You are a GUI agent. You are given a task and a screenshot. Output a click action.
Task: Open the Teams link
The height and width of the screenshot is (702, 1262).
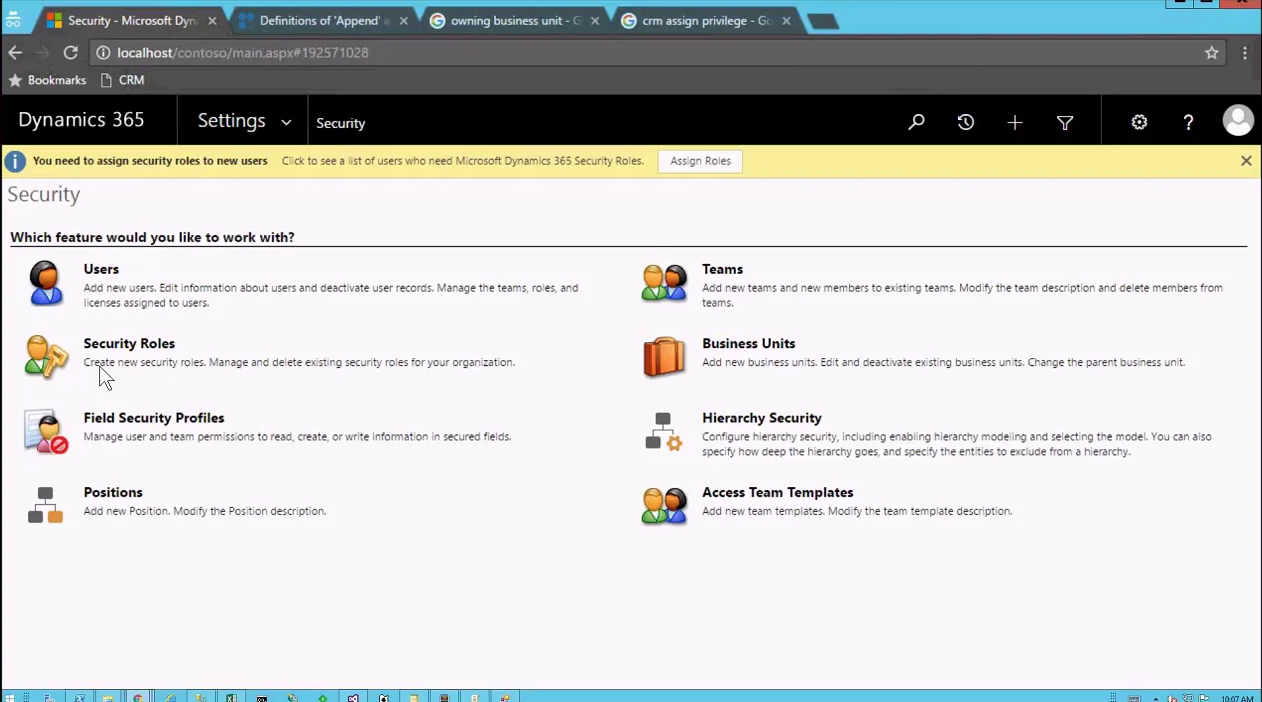722,269
